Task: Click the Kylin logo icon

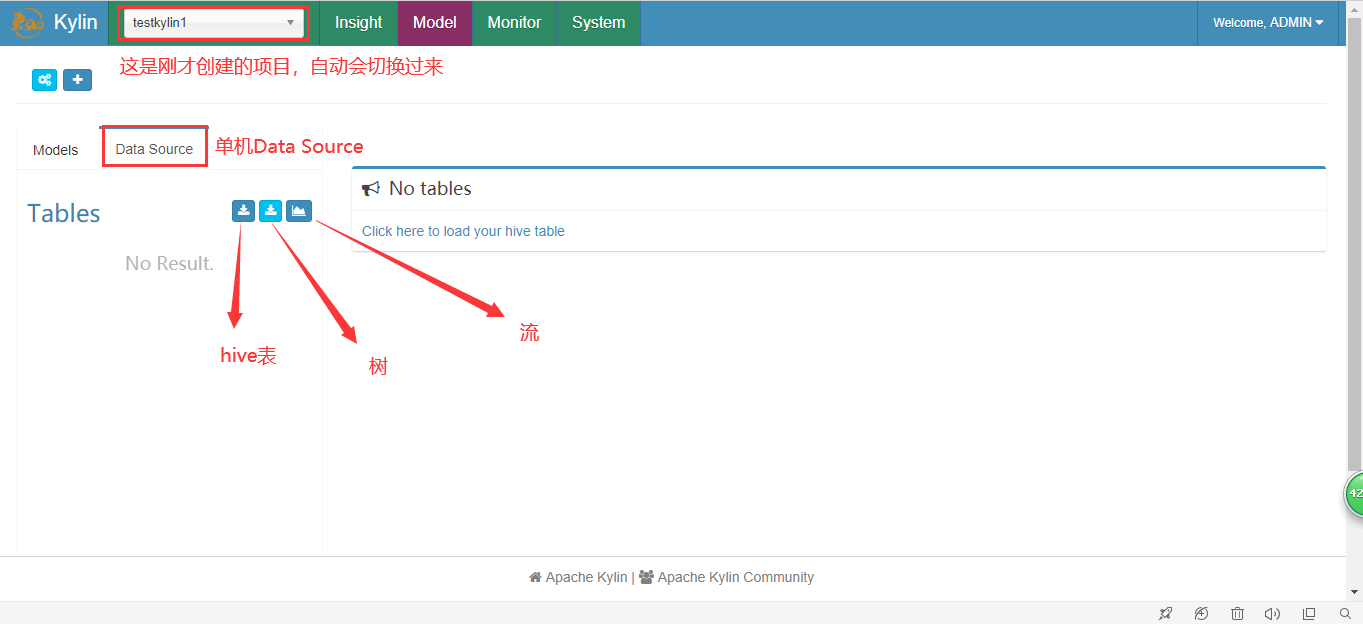Action: point(28,22)
